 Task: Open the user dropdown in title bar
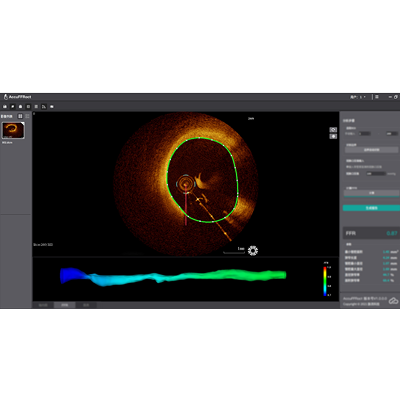(x=359, y=97)
